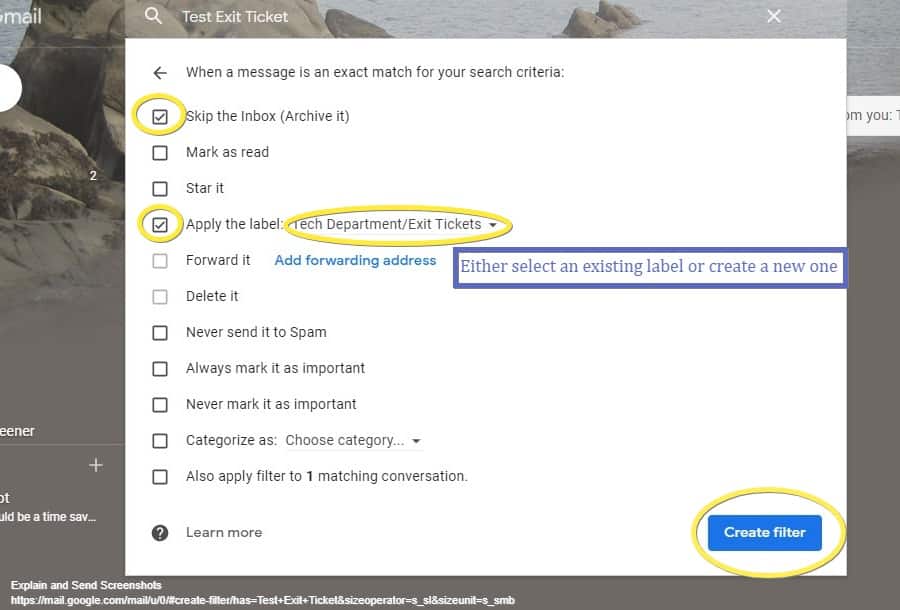Open Add forwarding address
Screen dimensions: 900x610
click(x=355, y=260)
